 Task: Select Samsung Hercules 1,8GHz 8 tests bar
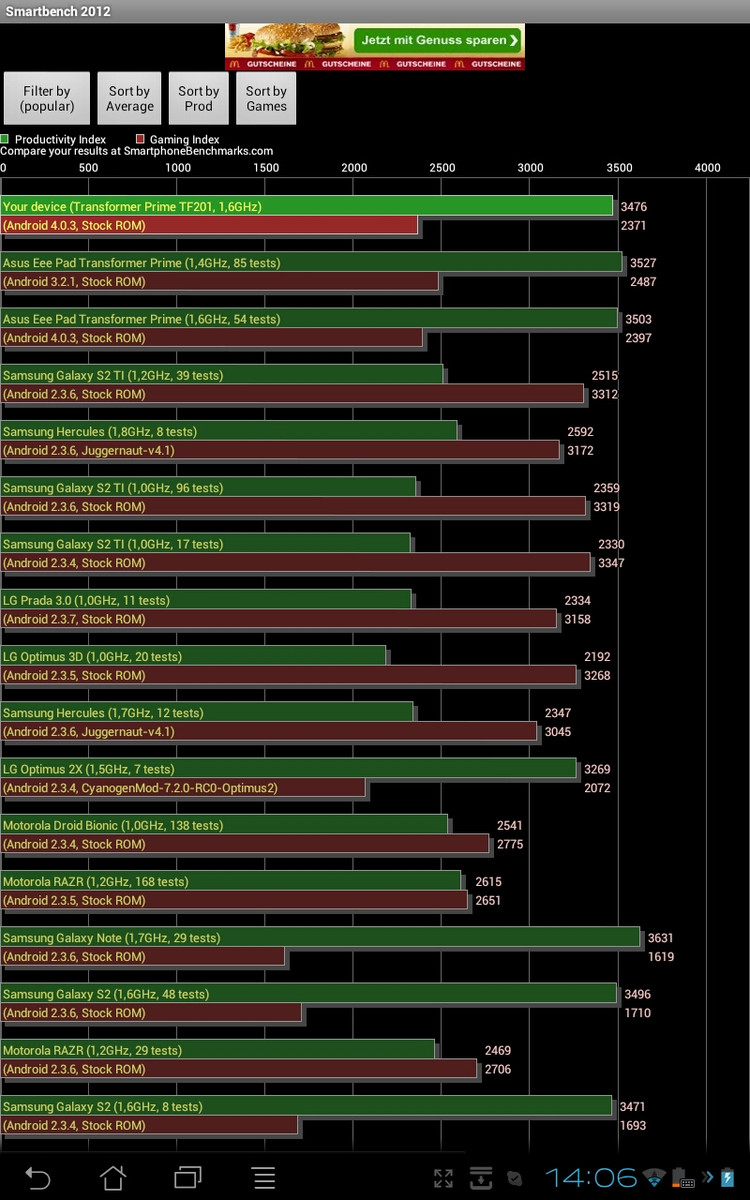[229, 431]
